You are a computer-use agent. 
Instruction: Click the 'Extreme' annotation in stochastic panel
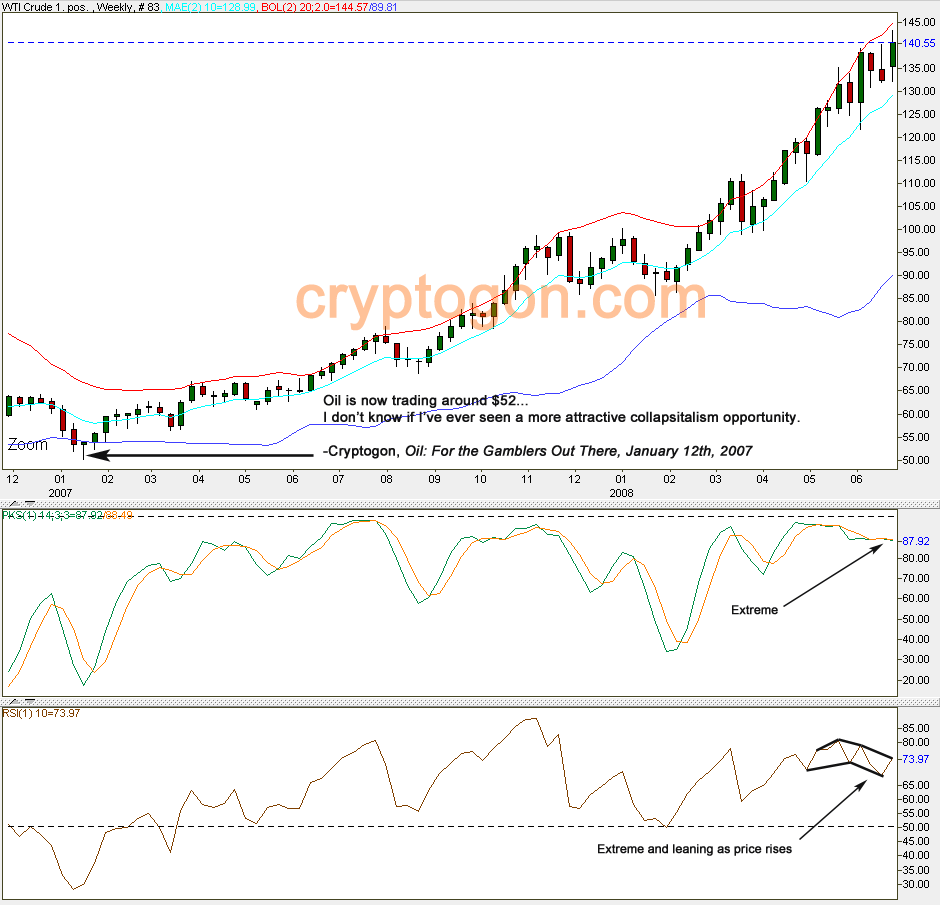click(754, 610)
